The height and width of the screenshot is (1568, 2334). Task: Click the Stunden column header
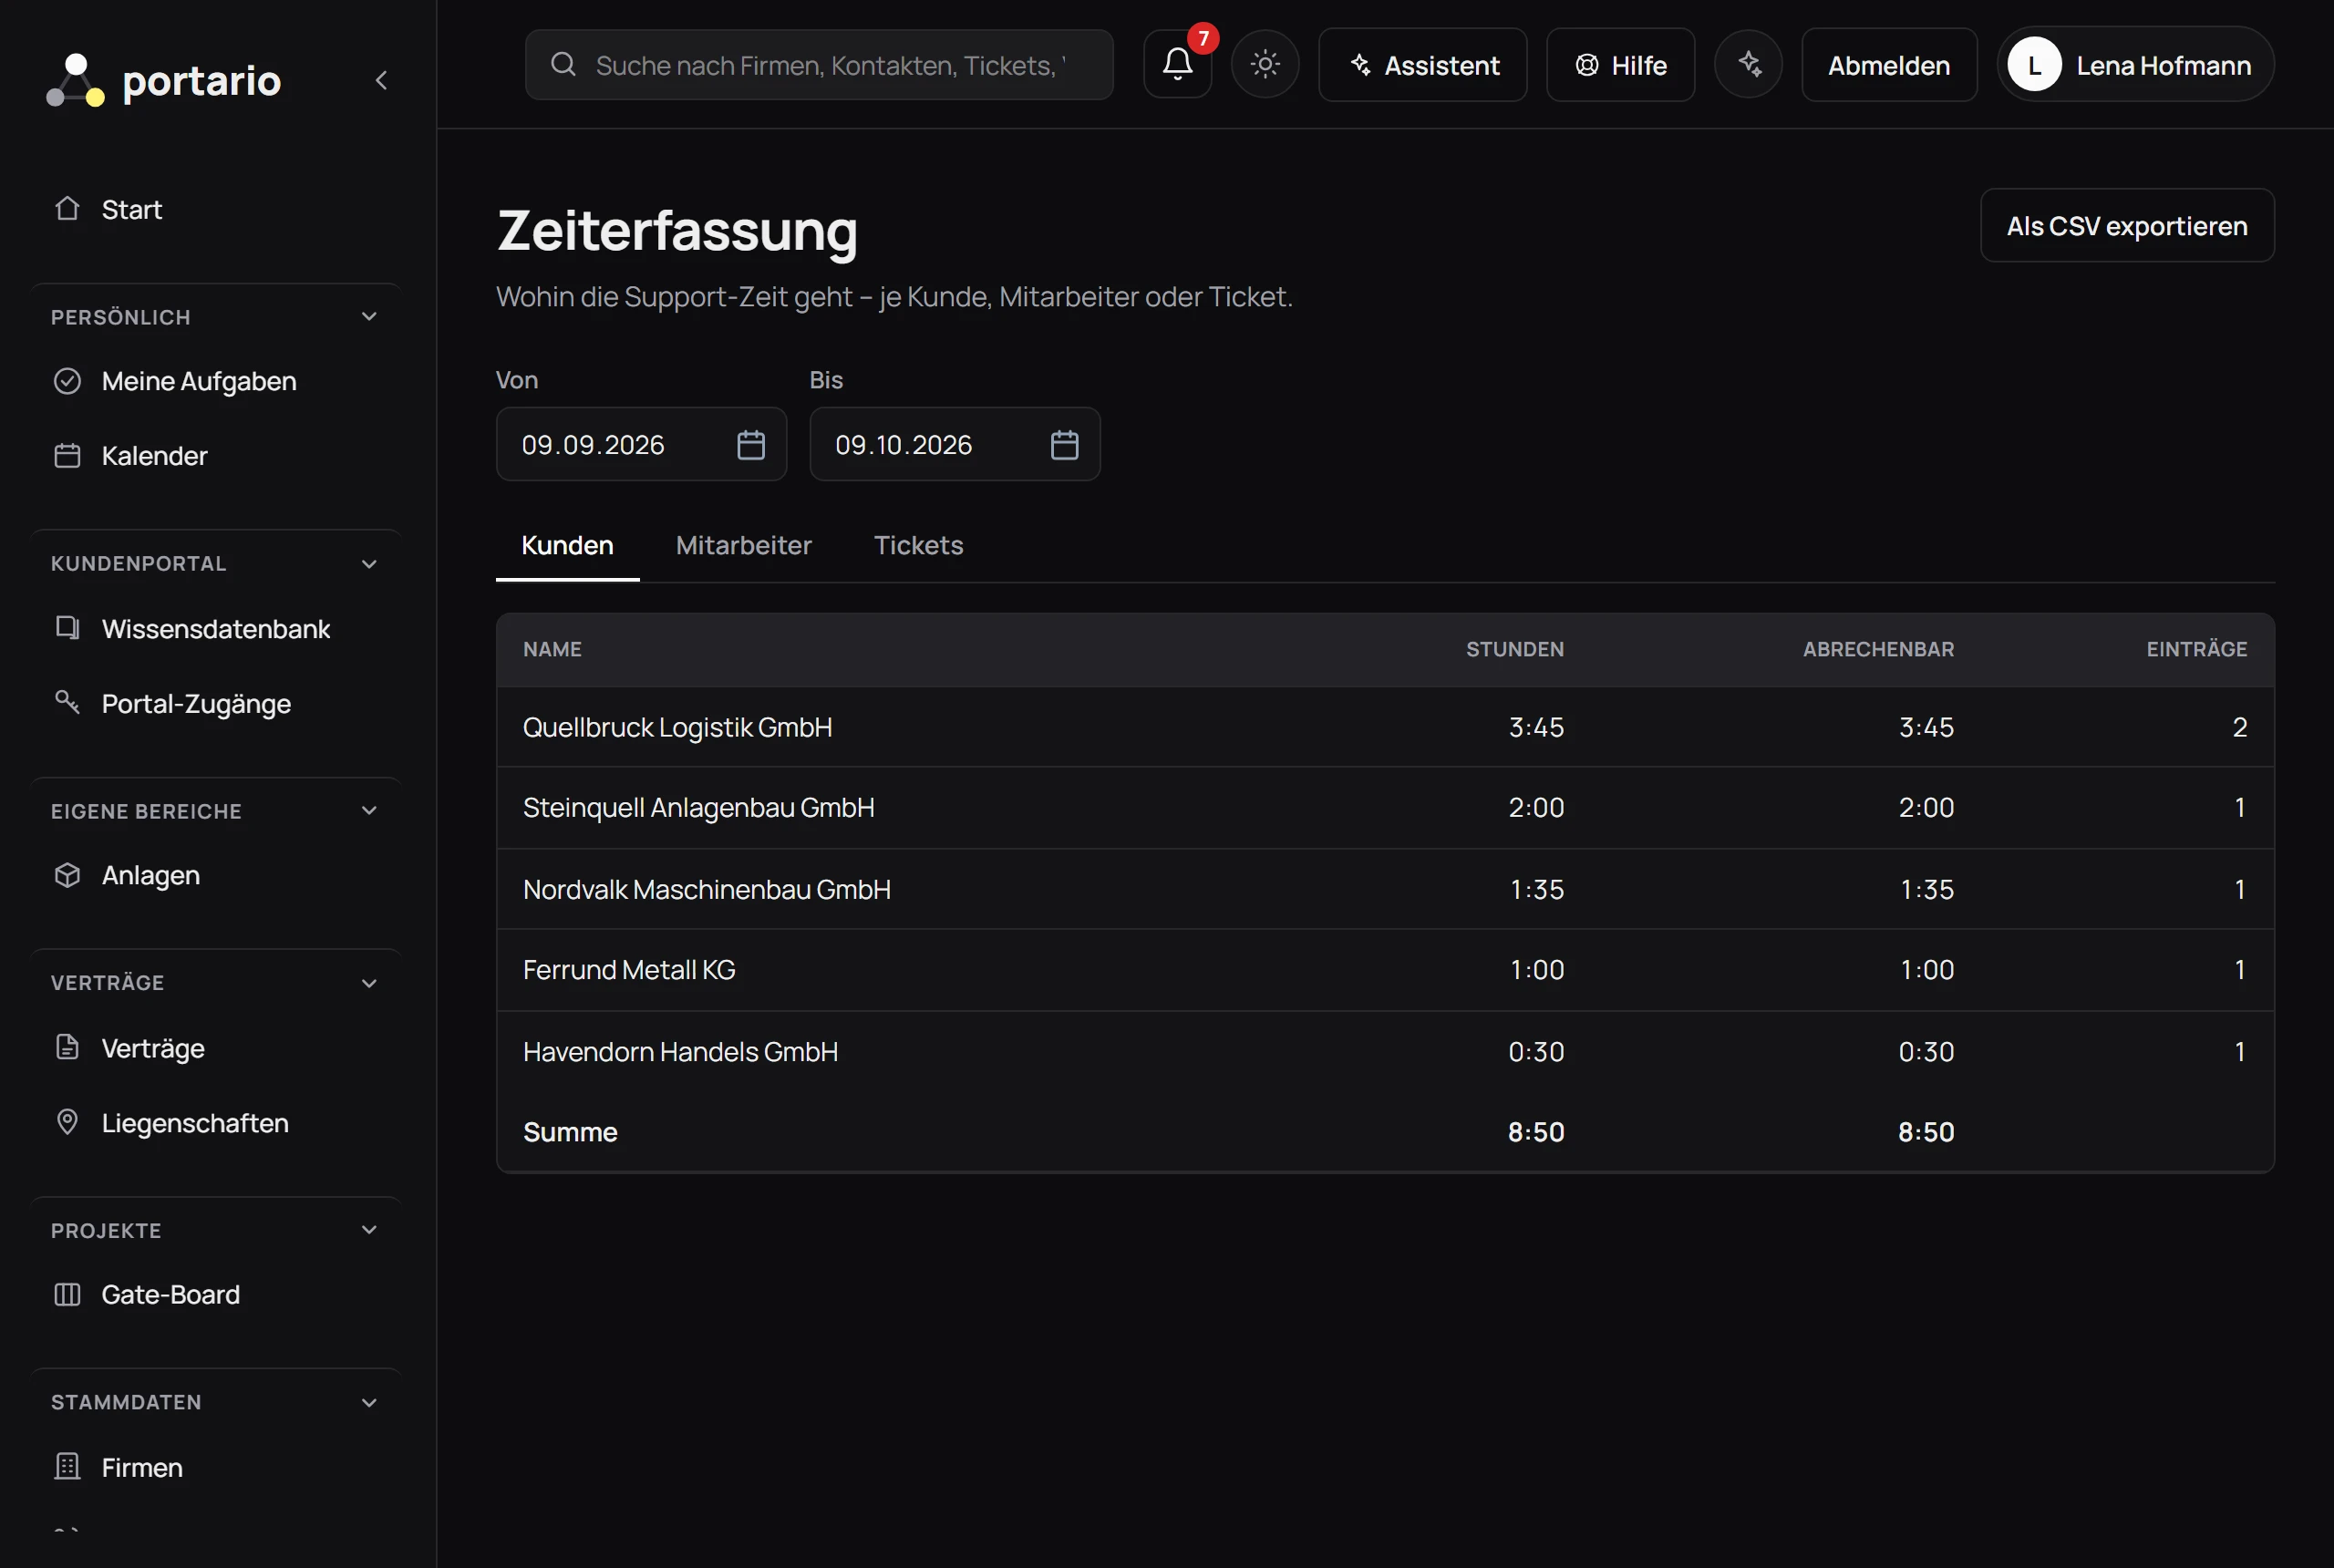[x=1514, y=649]
